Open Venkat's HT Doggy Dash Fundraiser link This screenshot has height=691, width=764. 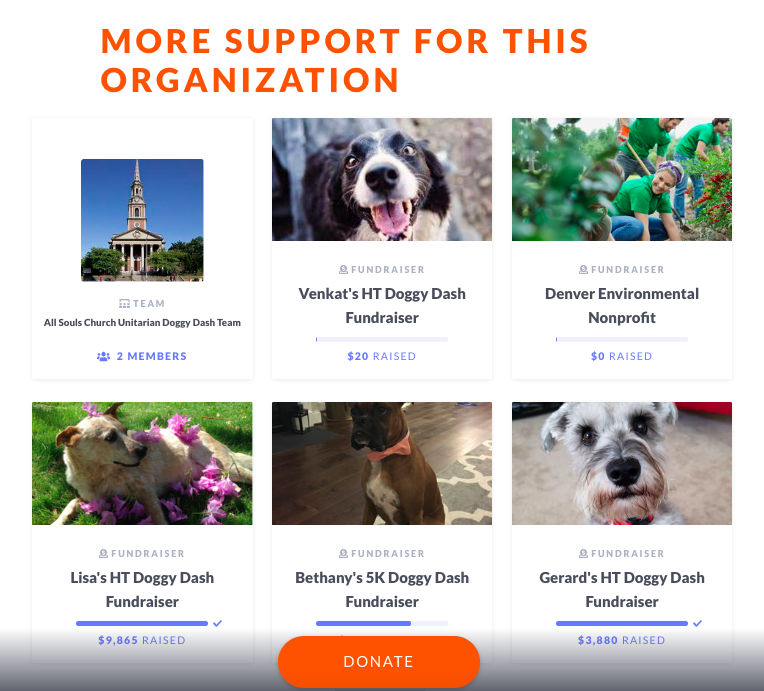[382, 306]
